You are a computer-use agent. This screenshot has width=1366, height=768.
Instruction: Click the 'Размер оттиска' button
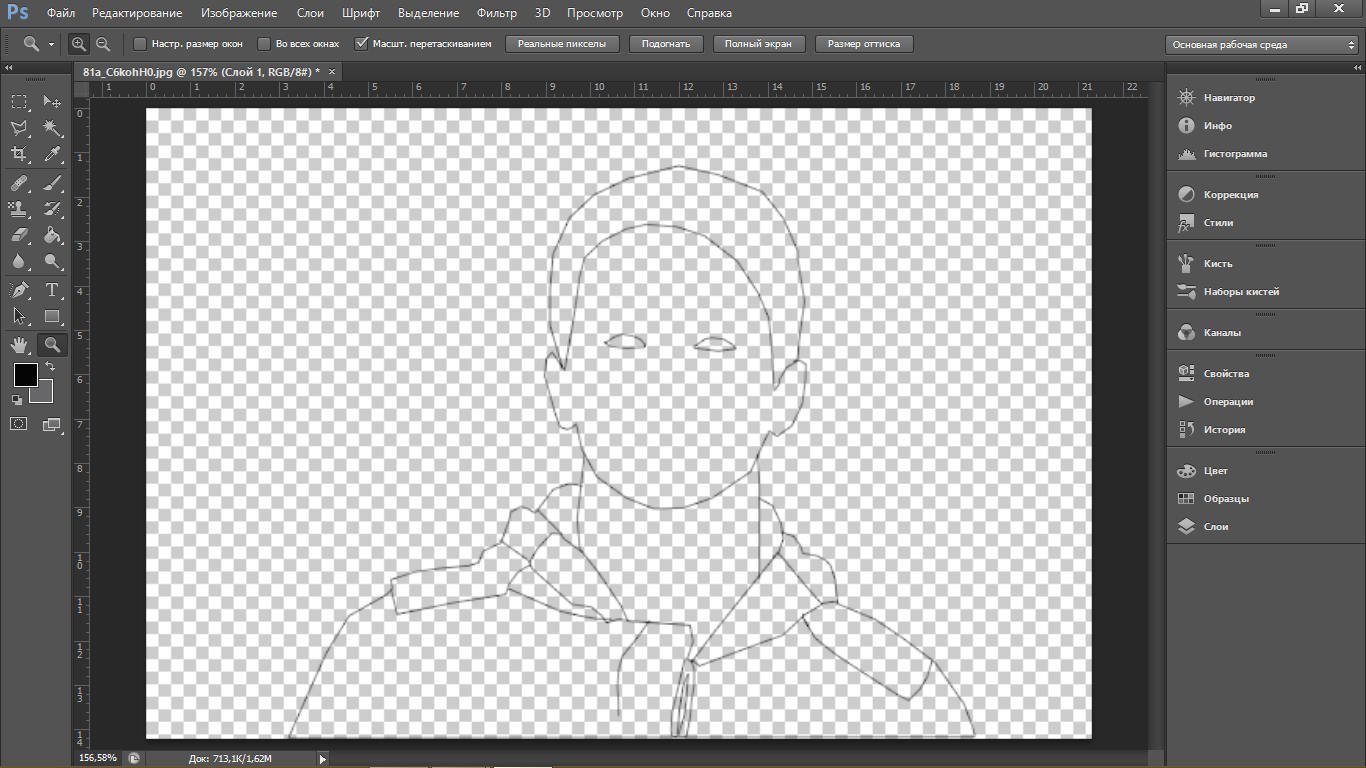(x=864, y=44)
